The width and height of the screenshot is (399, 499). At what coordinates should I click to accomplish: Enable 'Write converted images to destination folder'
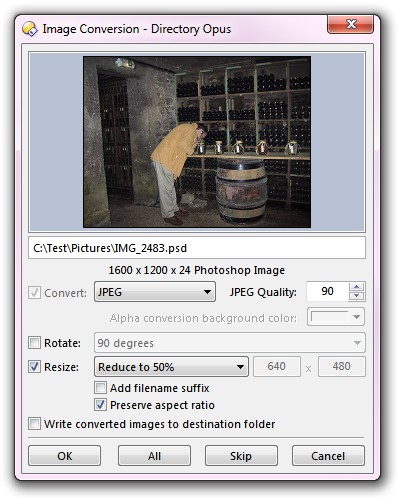(34, 424)
